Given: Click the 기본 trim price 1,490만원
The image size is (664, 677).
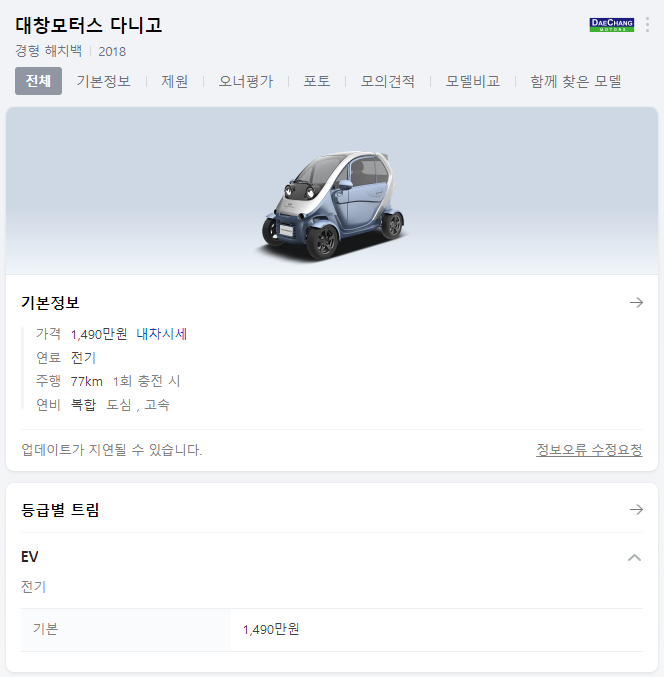Looking at the screenshot, I should click(x=271, y=629).
